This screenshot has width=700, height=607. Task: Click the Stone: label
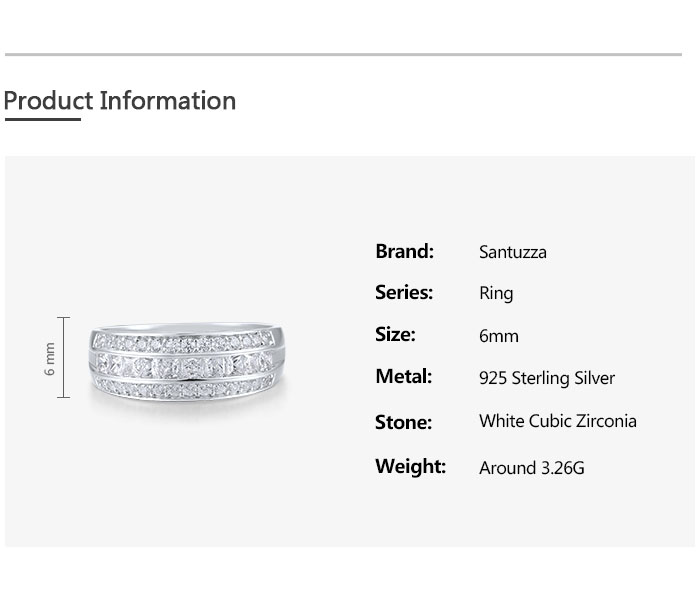tap(403, 422)
